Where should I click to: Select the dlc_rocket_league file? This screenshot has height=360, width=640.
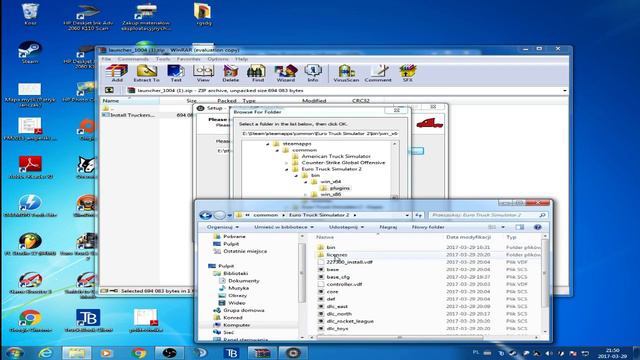pos(350,321)
